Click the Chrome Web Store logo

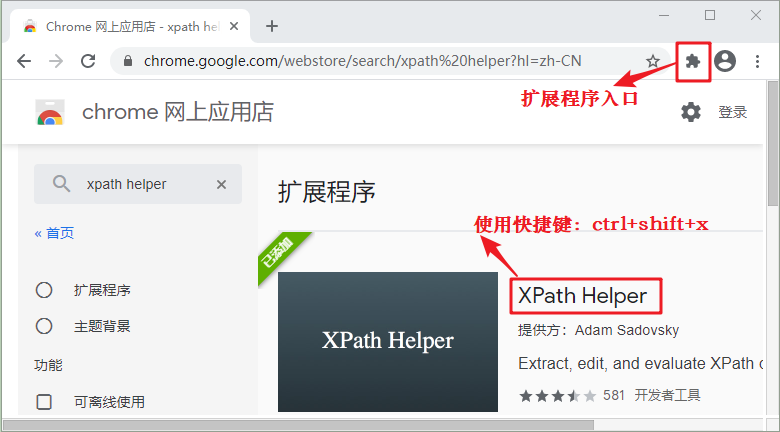50,112
